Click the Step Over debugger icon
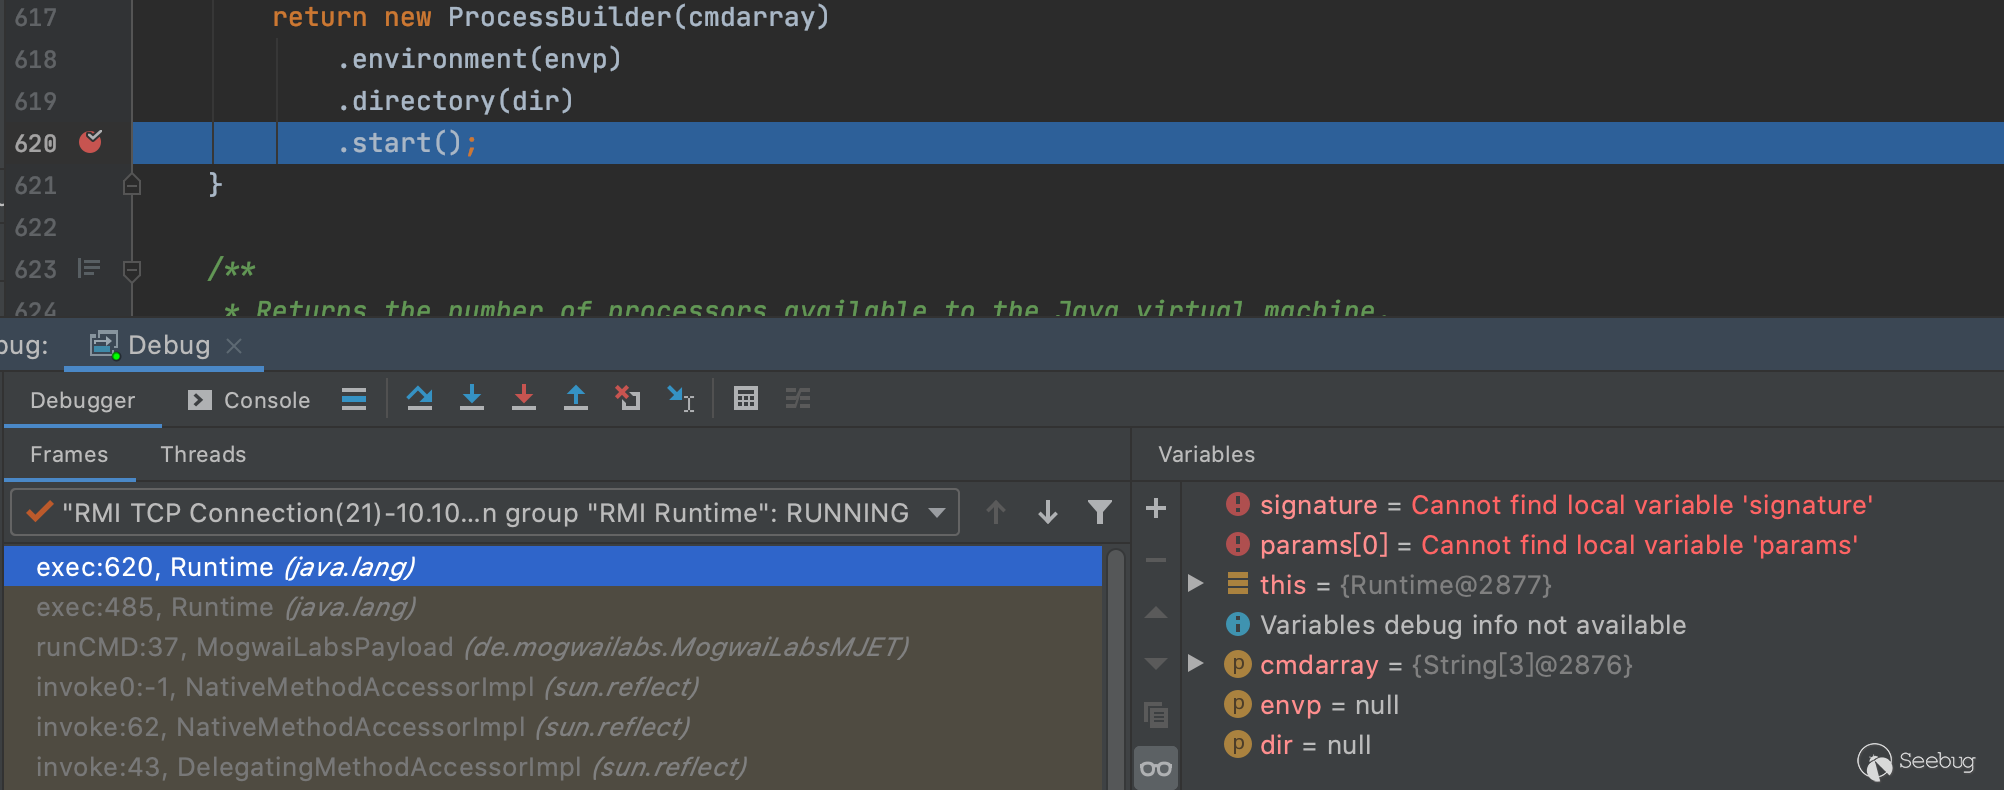This screenshot has width=2004, height=790. (x=420, y=399)
